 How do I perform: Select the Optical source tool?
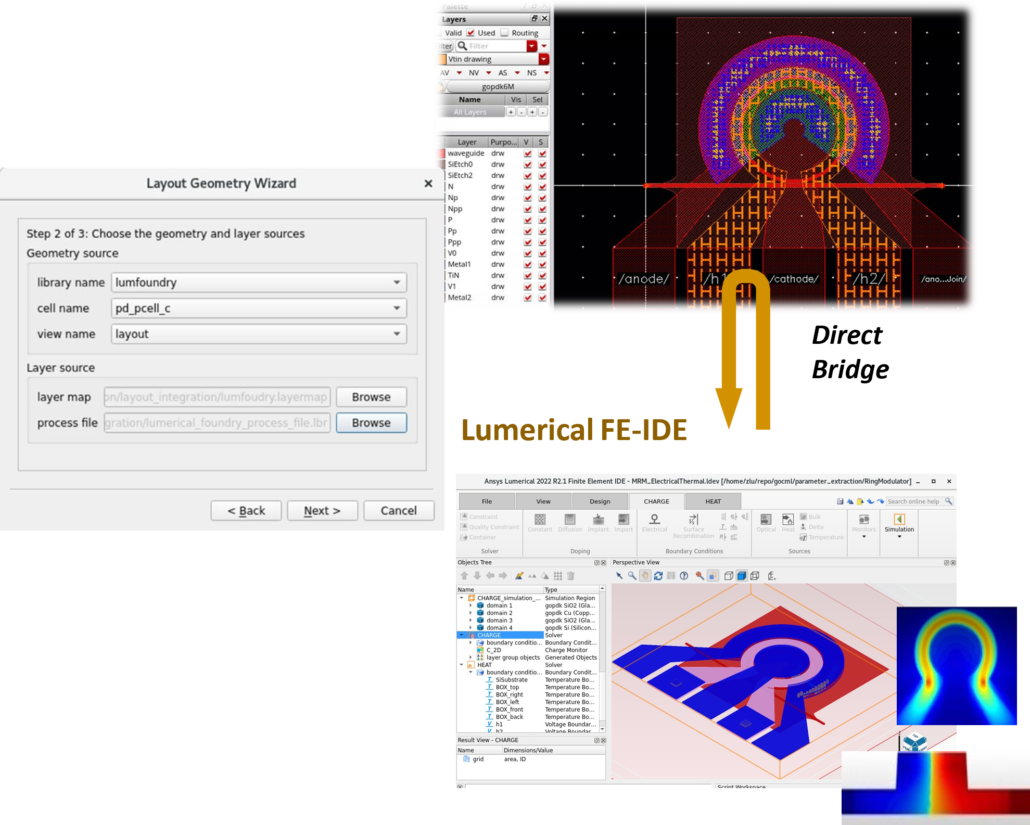tap(766, 522)
